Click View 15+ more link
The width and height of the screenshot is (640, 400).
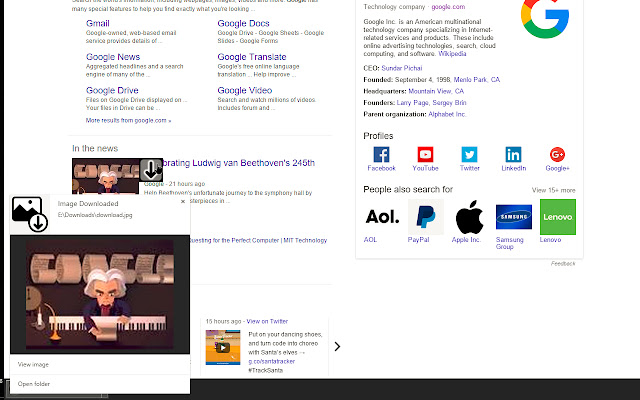[553, 190]
